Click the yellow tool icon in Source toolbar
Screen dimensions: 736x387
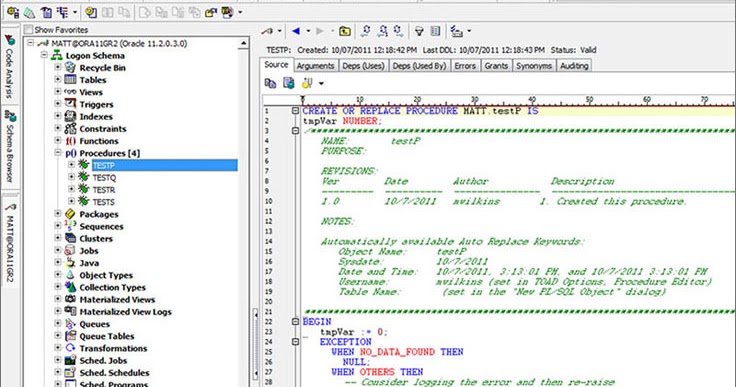(x=307, y=84)
